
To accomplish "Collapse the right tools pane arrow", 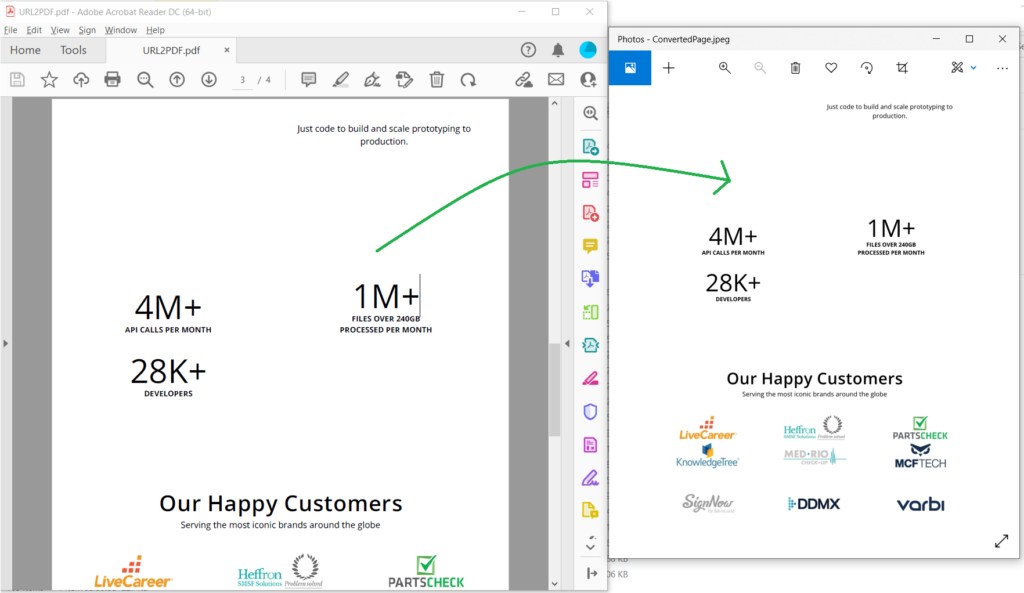I will (568, 344).
